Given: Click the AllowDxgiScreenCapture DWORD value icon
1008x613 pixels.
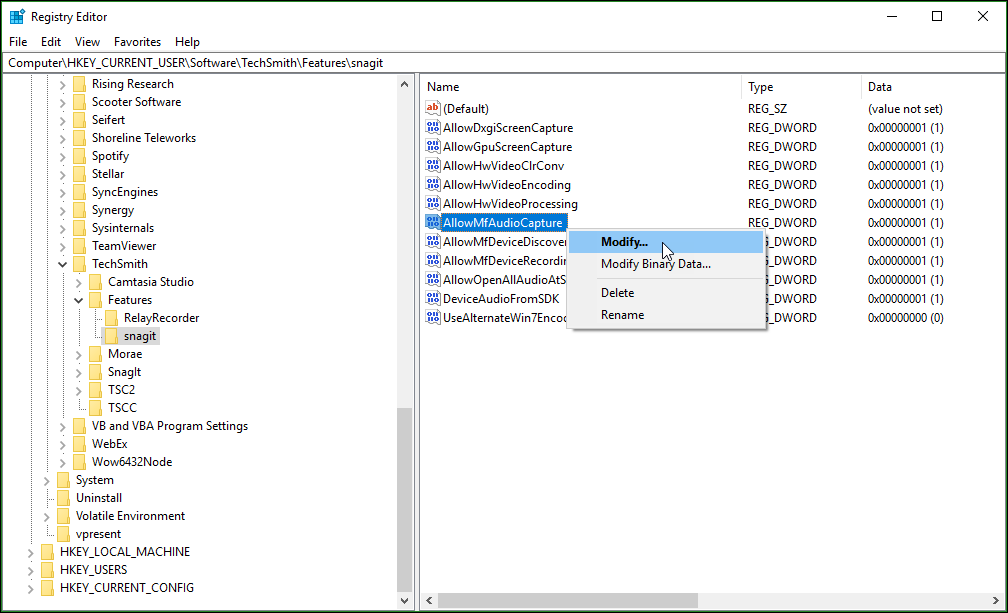Looking at the screenshot, I should [433, 128].
